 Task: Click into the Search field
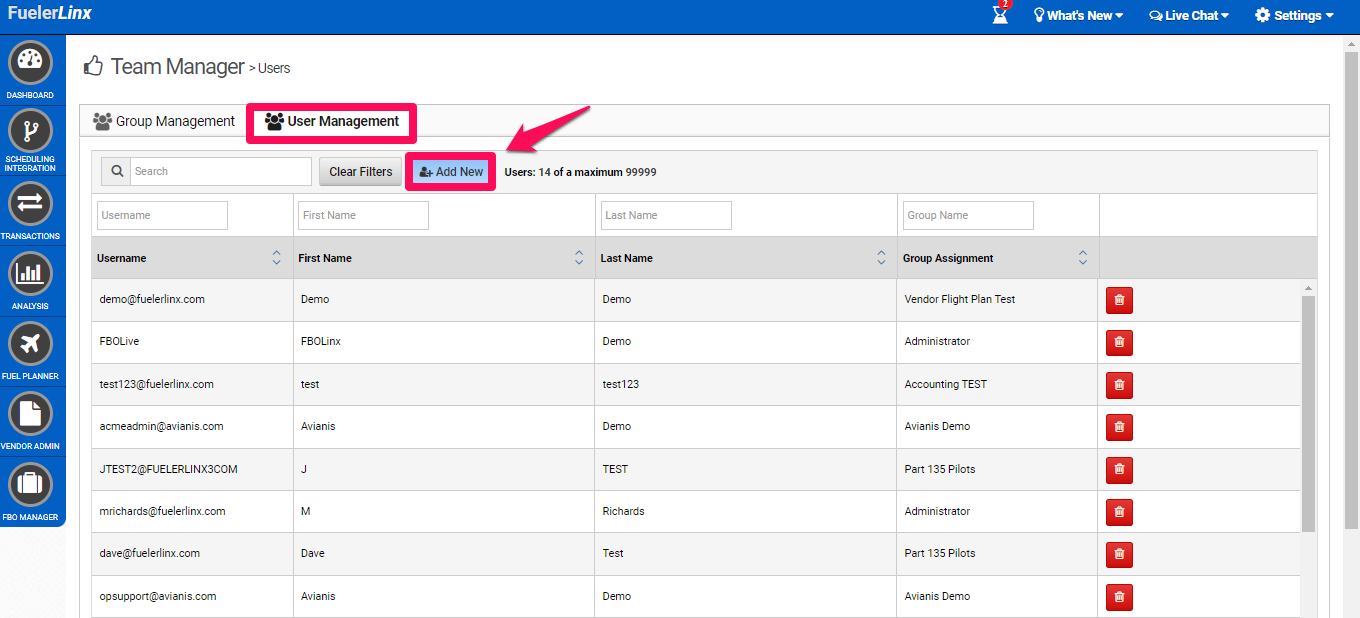[221, 171]
